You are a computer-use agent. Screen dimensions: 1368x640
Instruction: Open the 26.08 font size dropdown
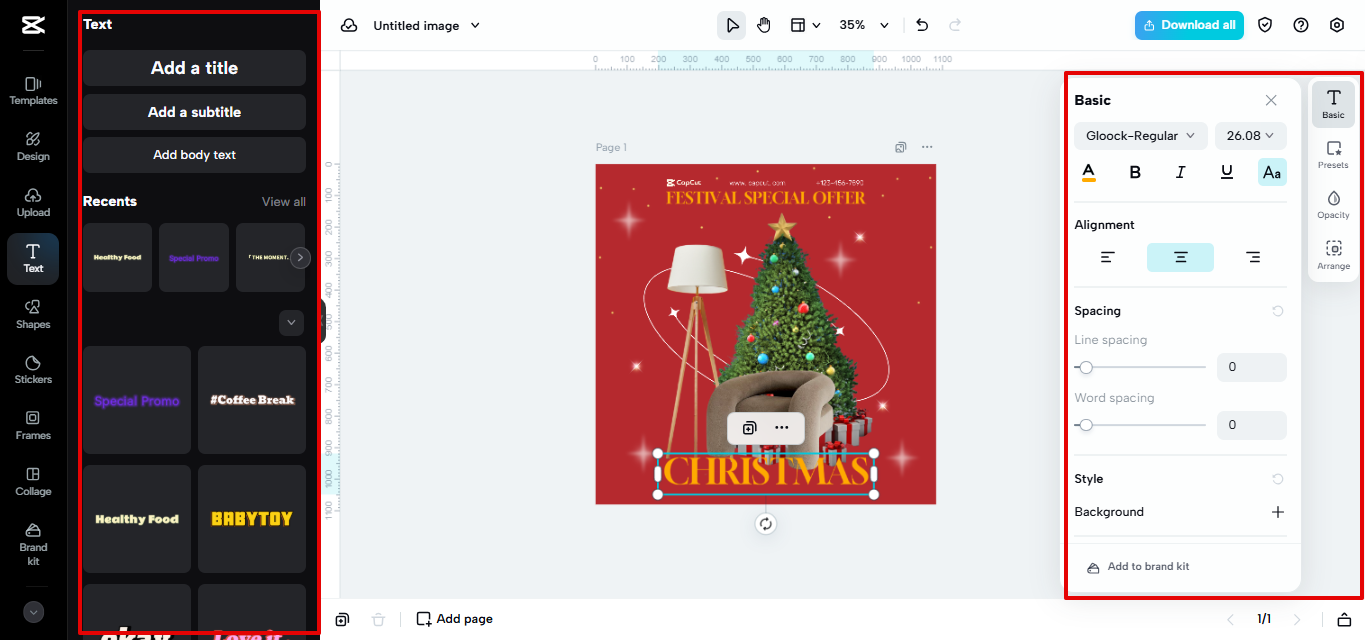click(1251, 136)
